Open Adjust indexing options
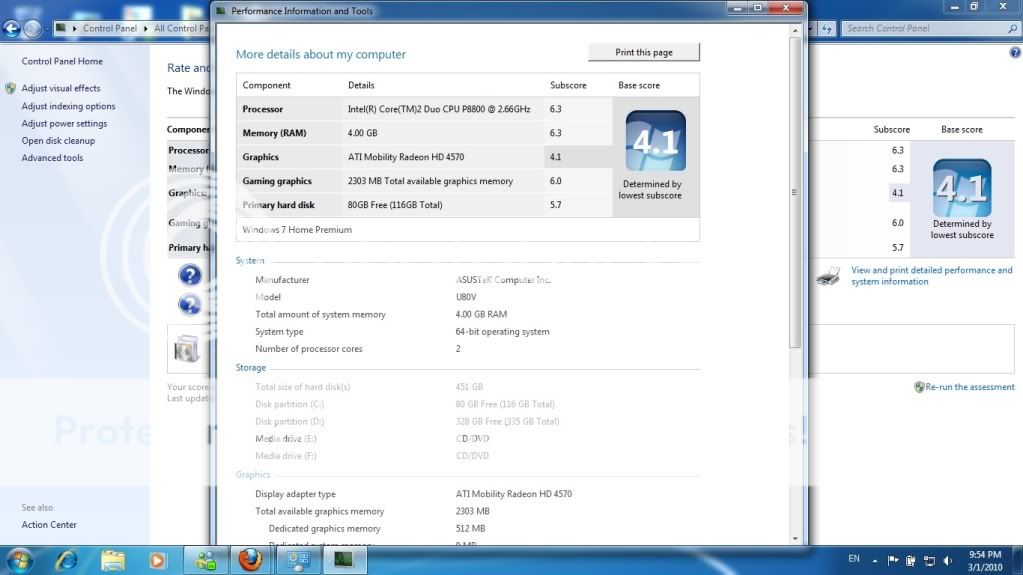Image resolution: width=1023 pixels, height=575 pixels. pyautogui.click(x=68, y=106)
